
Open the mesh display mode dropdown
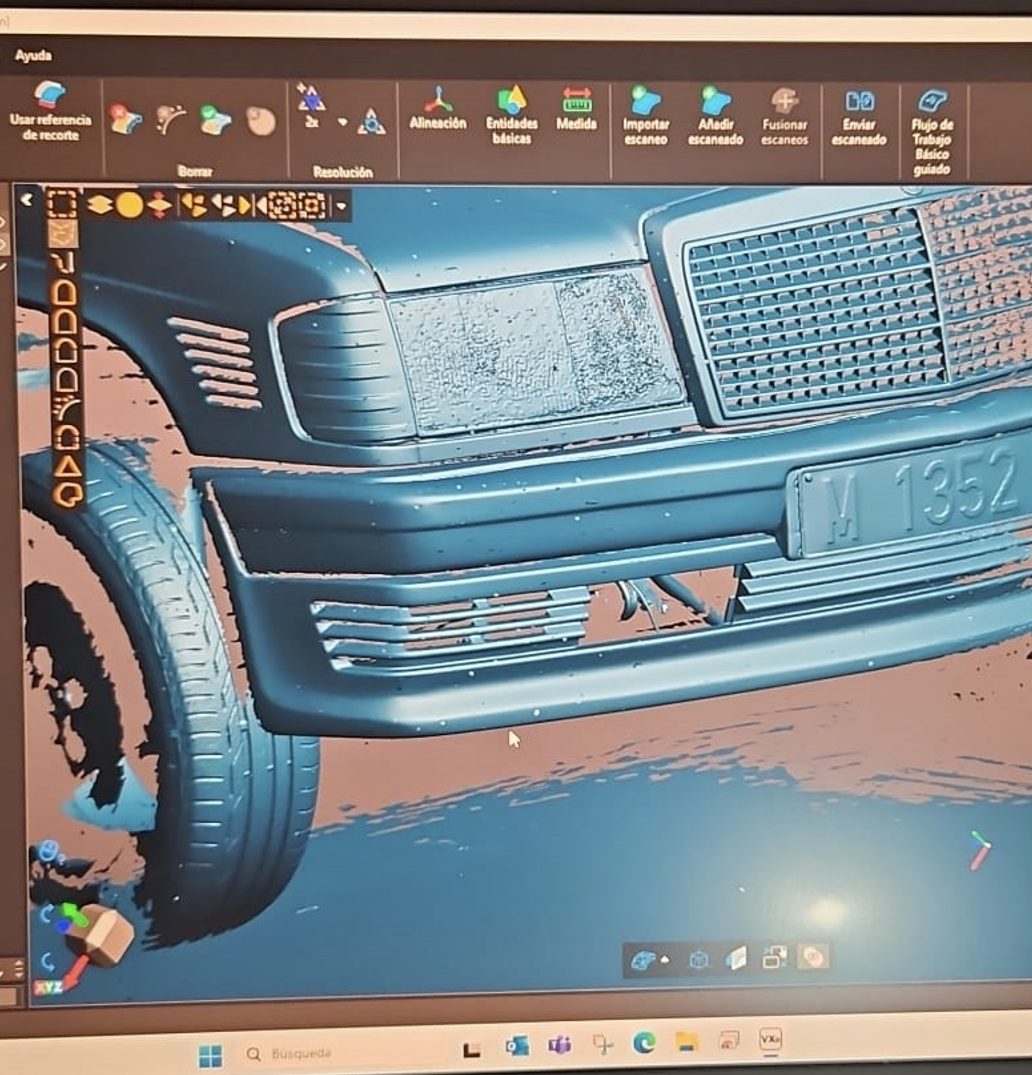665,958
